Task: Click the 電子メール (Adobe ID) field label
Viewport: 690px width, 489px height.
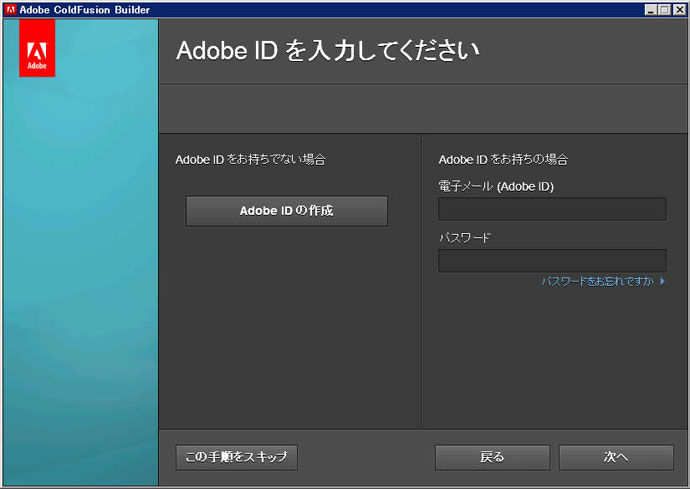Action: tap(496, 186)
